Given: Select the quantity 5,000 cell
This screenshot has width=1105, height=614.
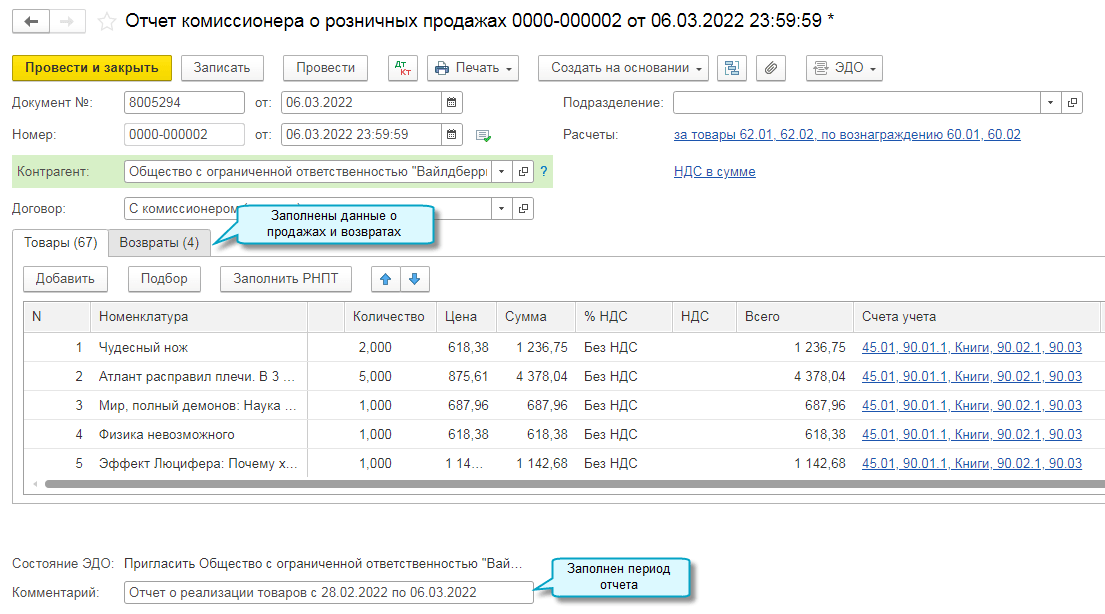Looking at the screenshot, I should pyautogui.click(x=390, y=376).
